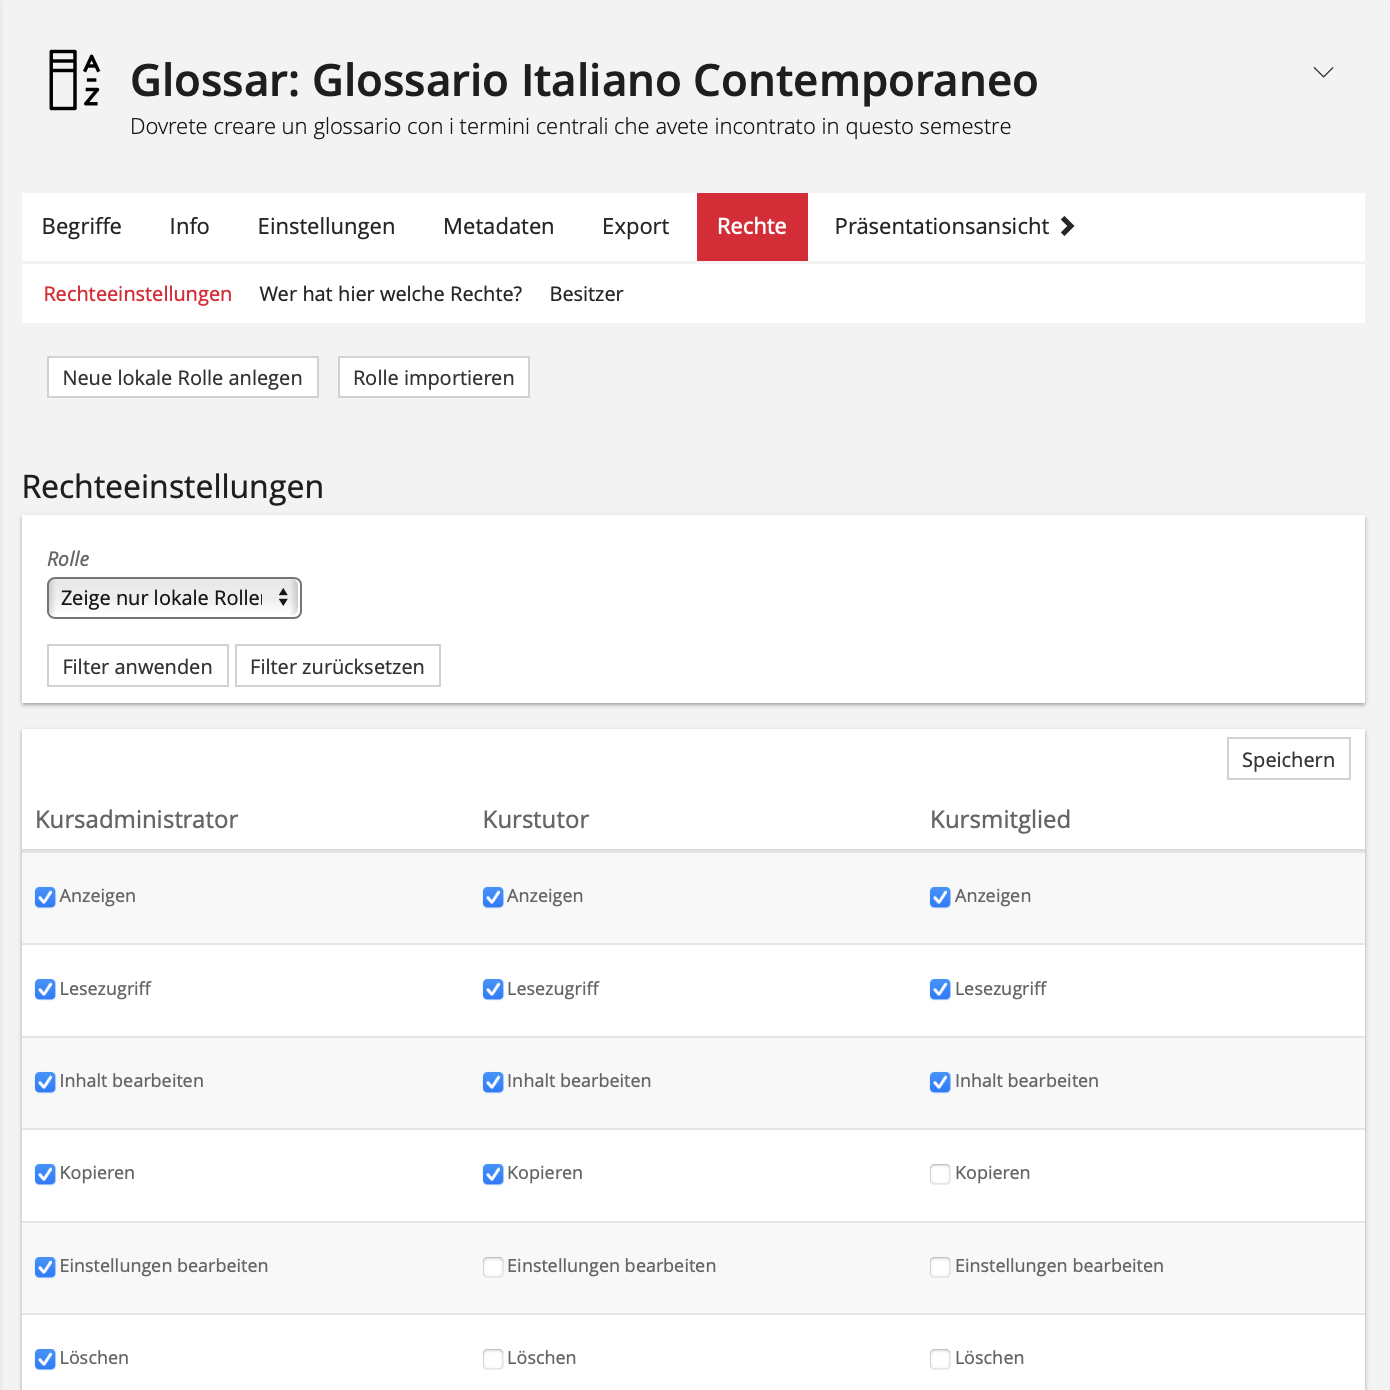
Task: Enable Einstellungen bearbeiten for Kurstutor
Action: [493, 1267]
